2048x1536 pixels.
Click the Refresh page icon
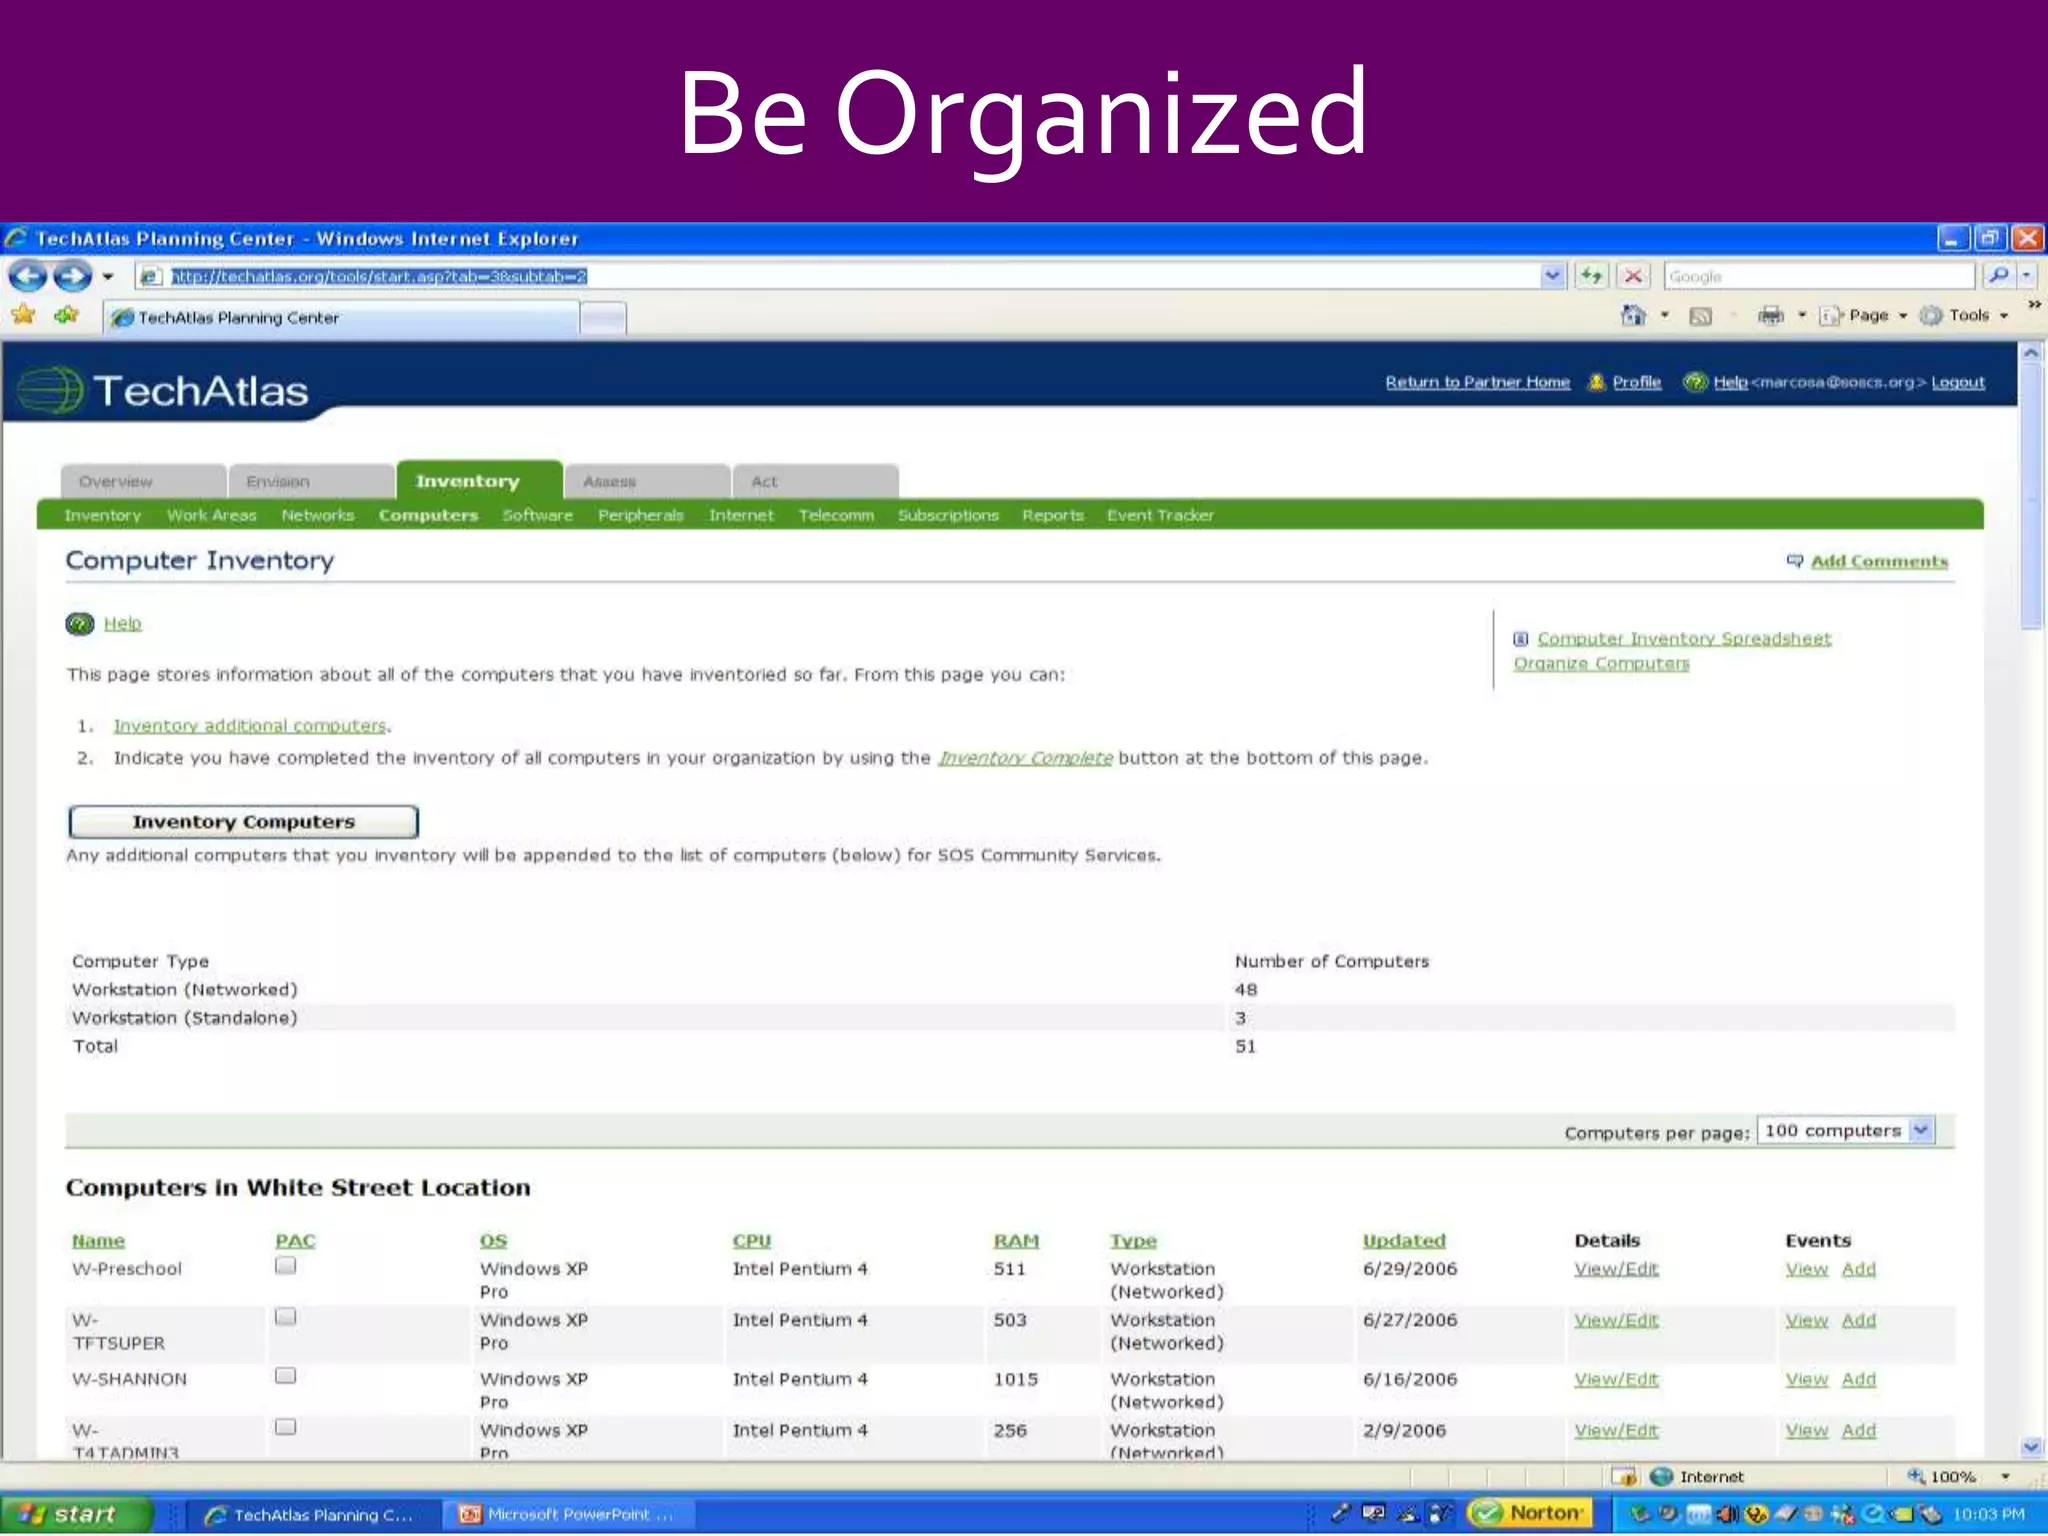tap(1591, 276)
